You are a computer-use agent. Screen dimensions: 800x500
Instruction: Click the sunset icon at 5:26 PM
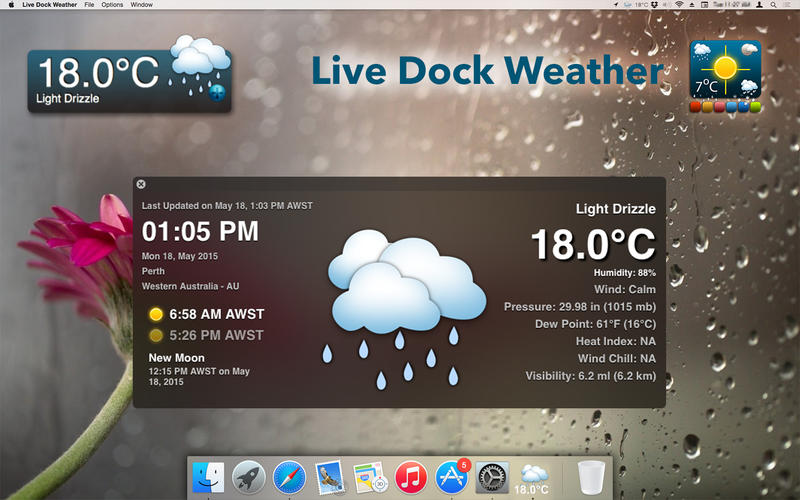click(155, 335)
